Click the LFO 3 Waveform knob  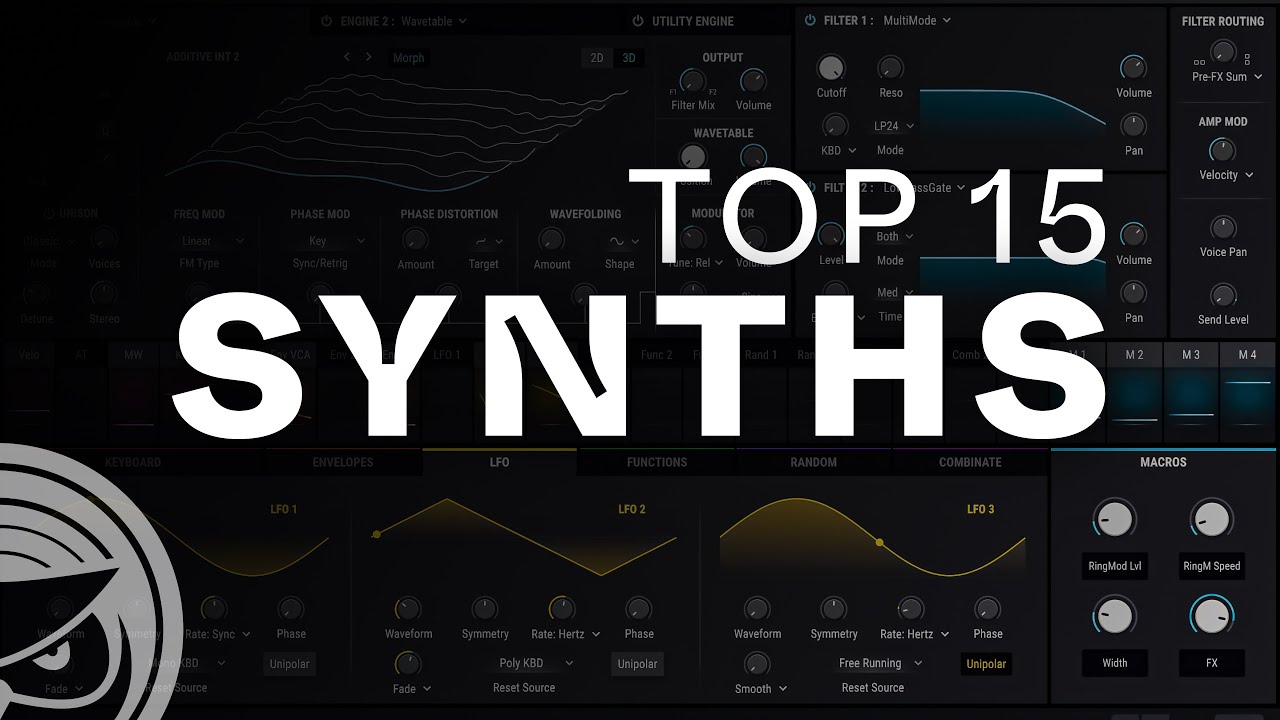(x=757, y=608)
